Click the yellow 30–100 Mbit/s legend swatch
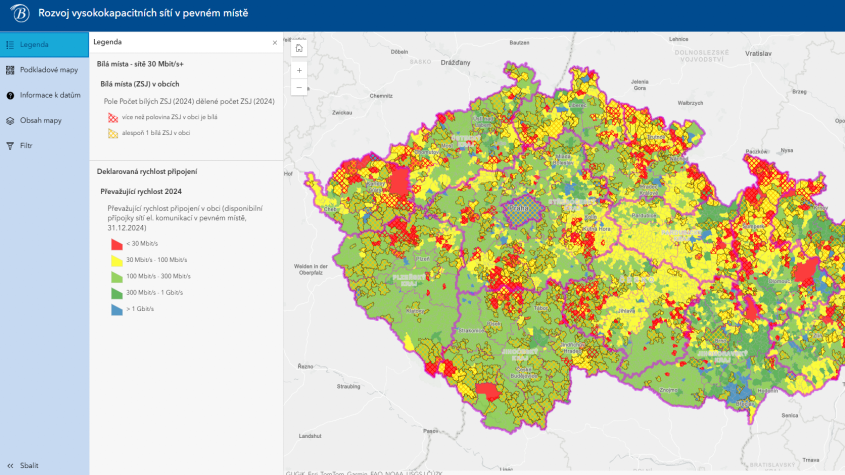Screen dimensions: 845x475 [116, 259]
